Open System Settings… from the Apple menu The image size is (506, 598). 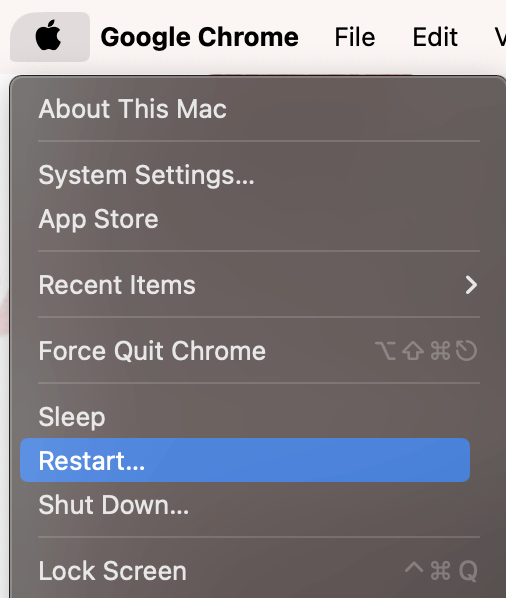[245, 175]
